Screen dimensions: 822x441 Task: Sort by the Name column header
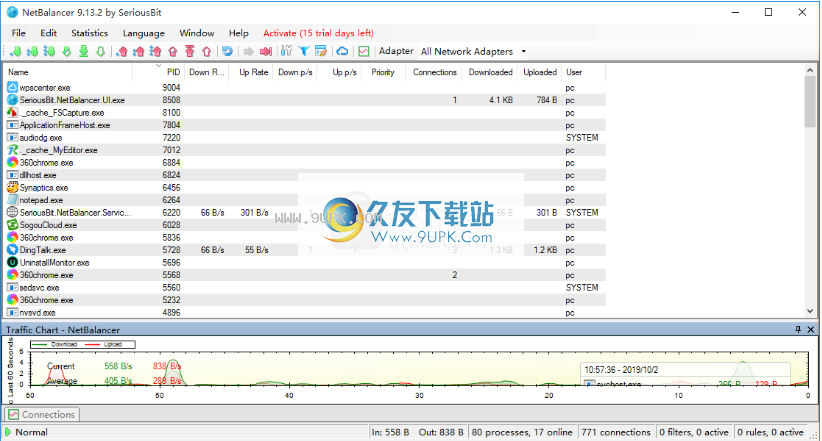68,72
